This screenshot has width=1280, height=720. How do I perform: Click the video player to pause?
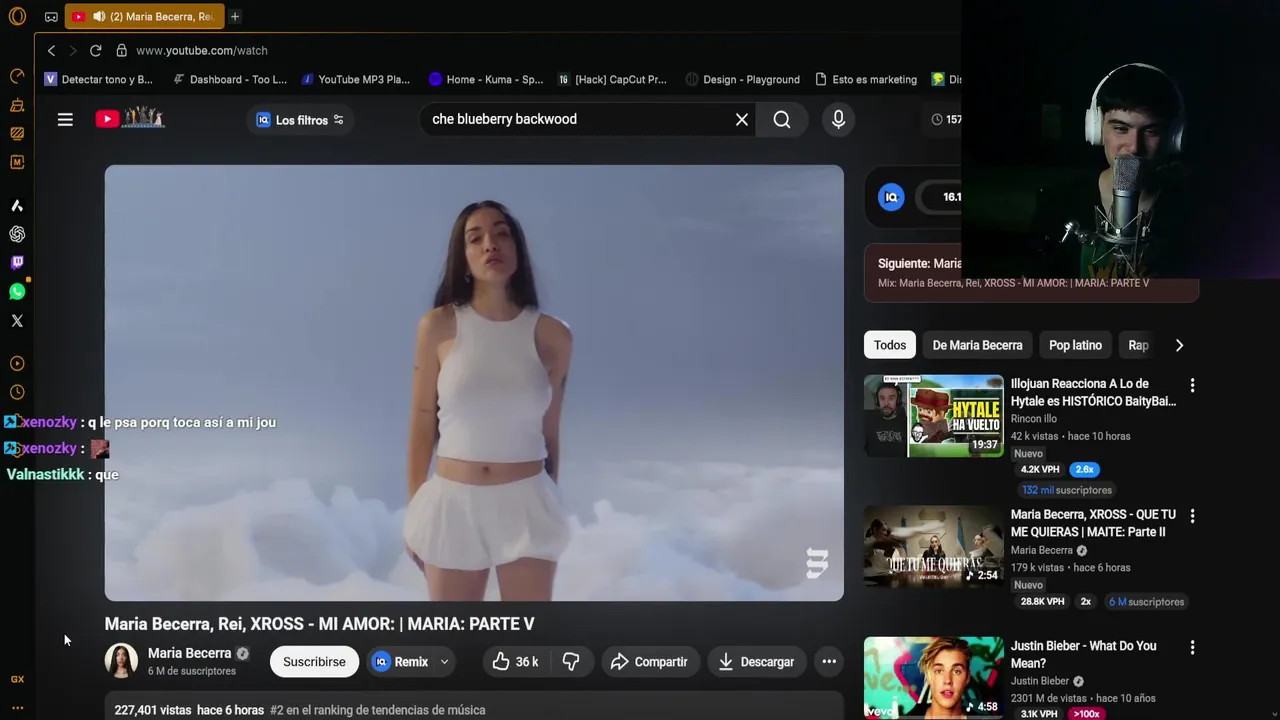474,383
